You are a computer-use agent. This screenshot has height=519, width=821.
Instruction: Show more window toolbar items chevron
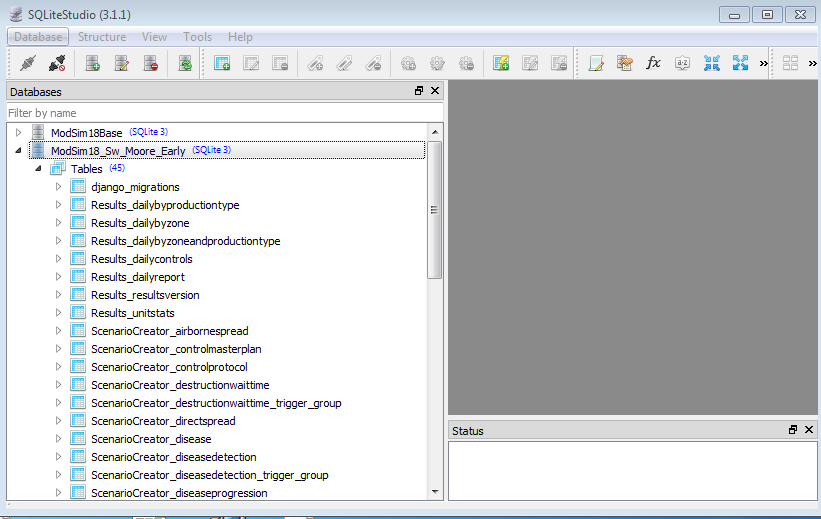coord(812,64)
